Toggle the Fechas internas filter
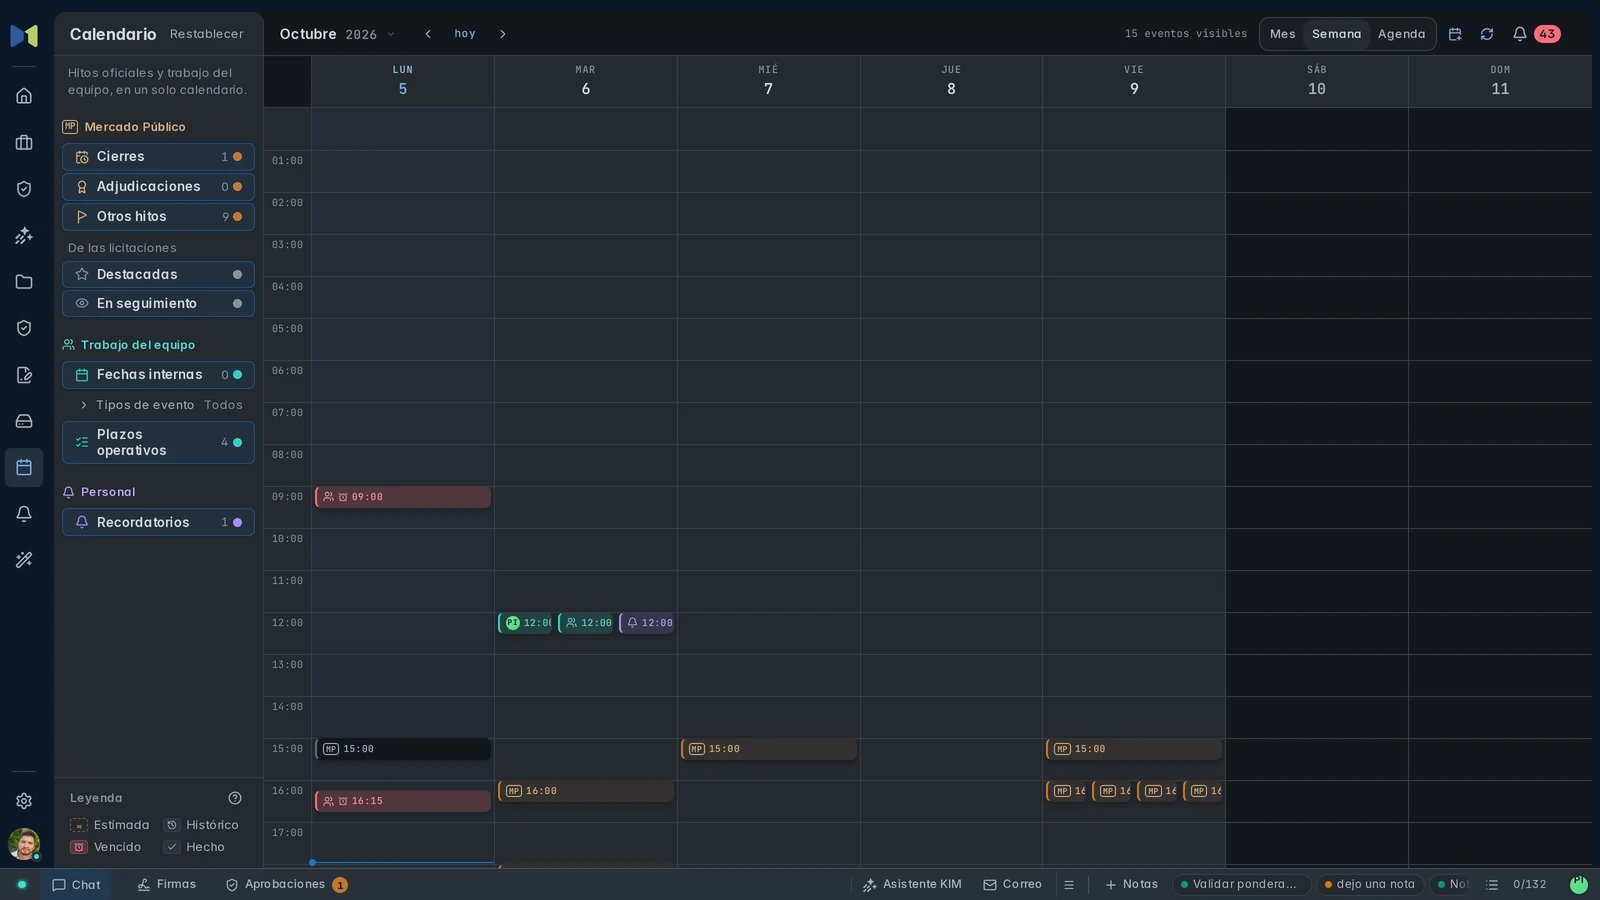1600x900 pixels. [x=158, y=375]
